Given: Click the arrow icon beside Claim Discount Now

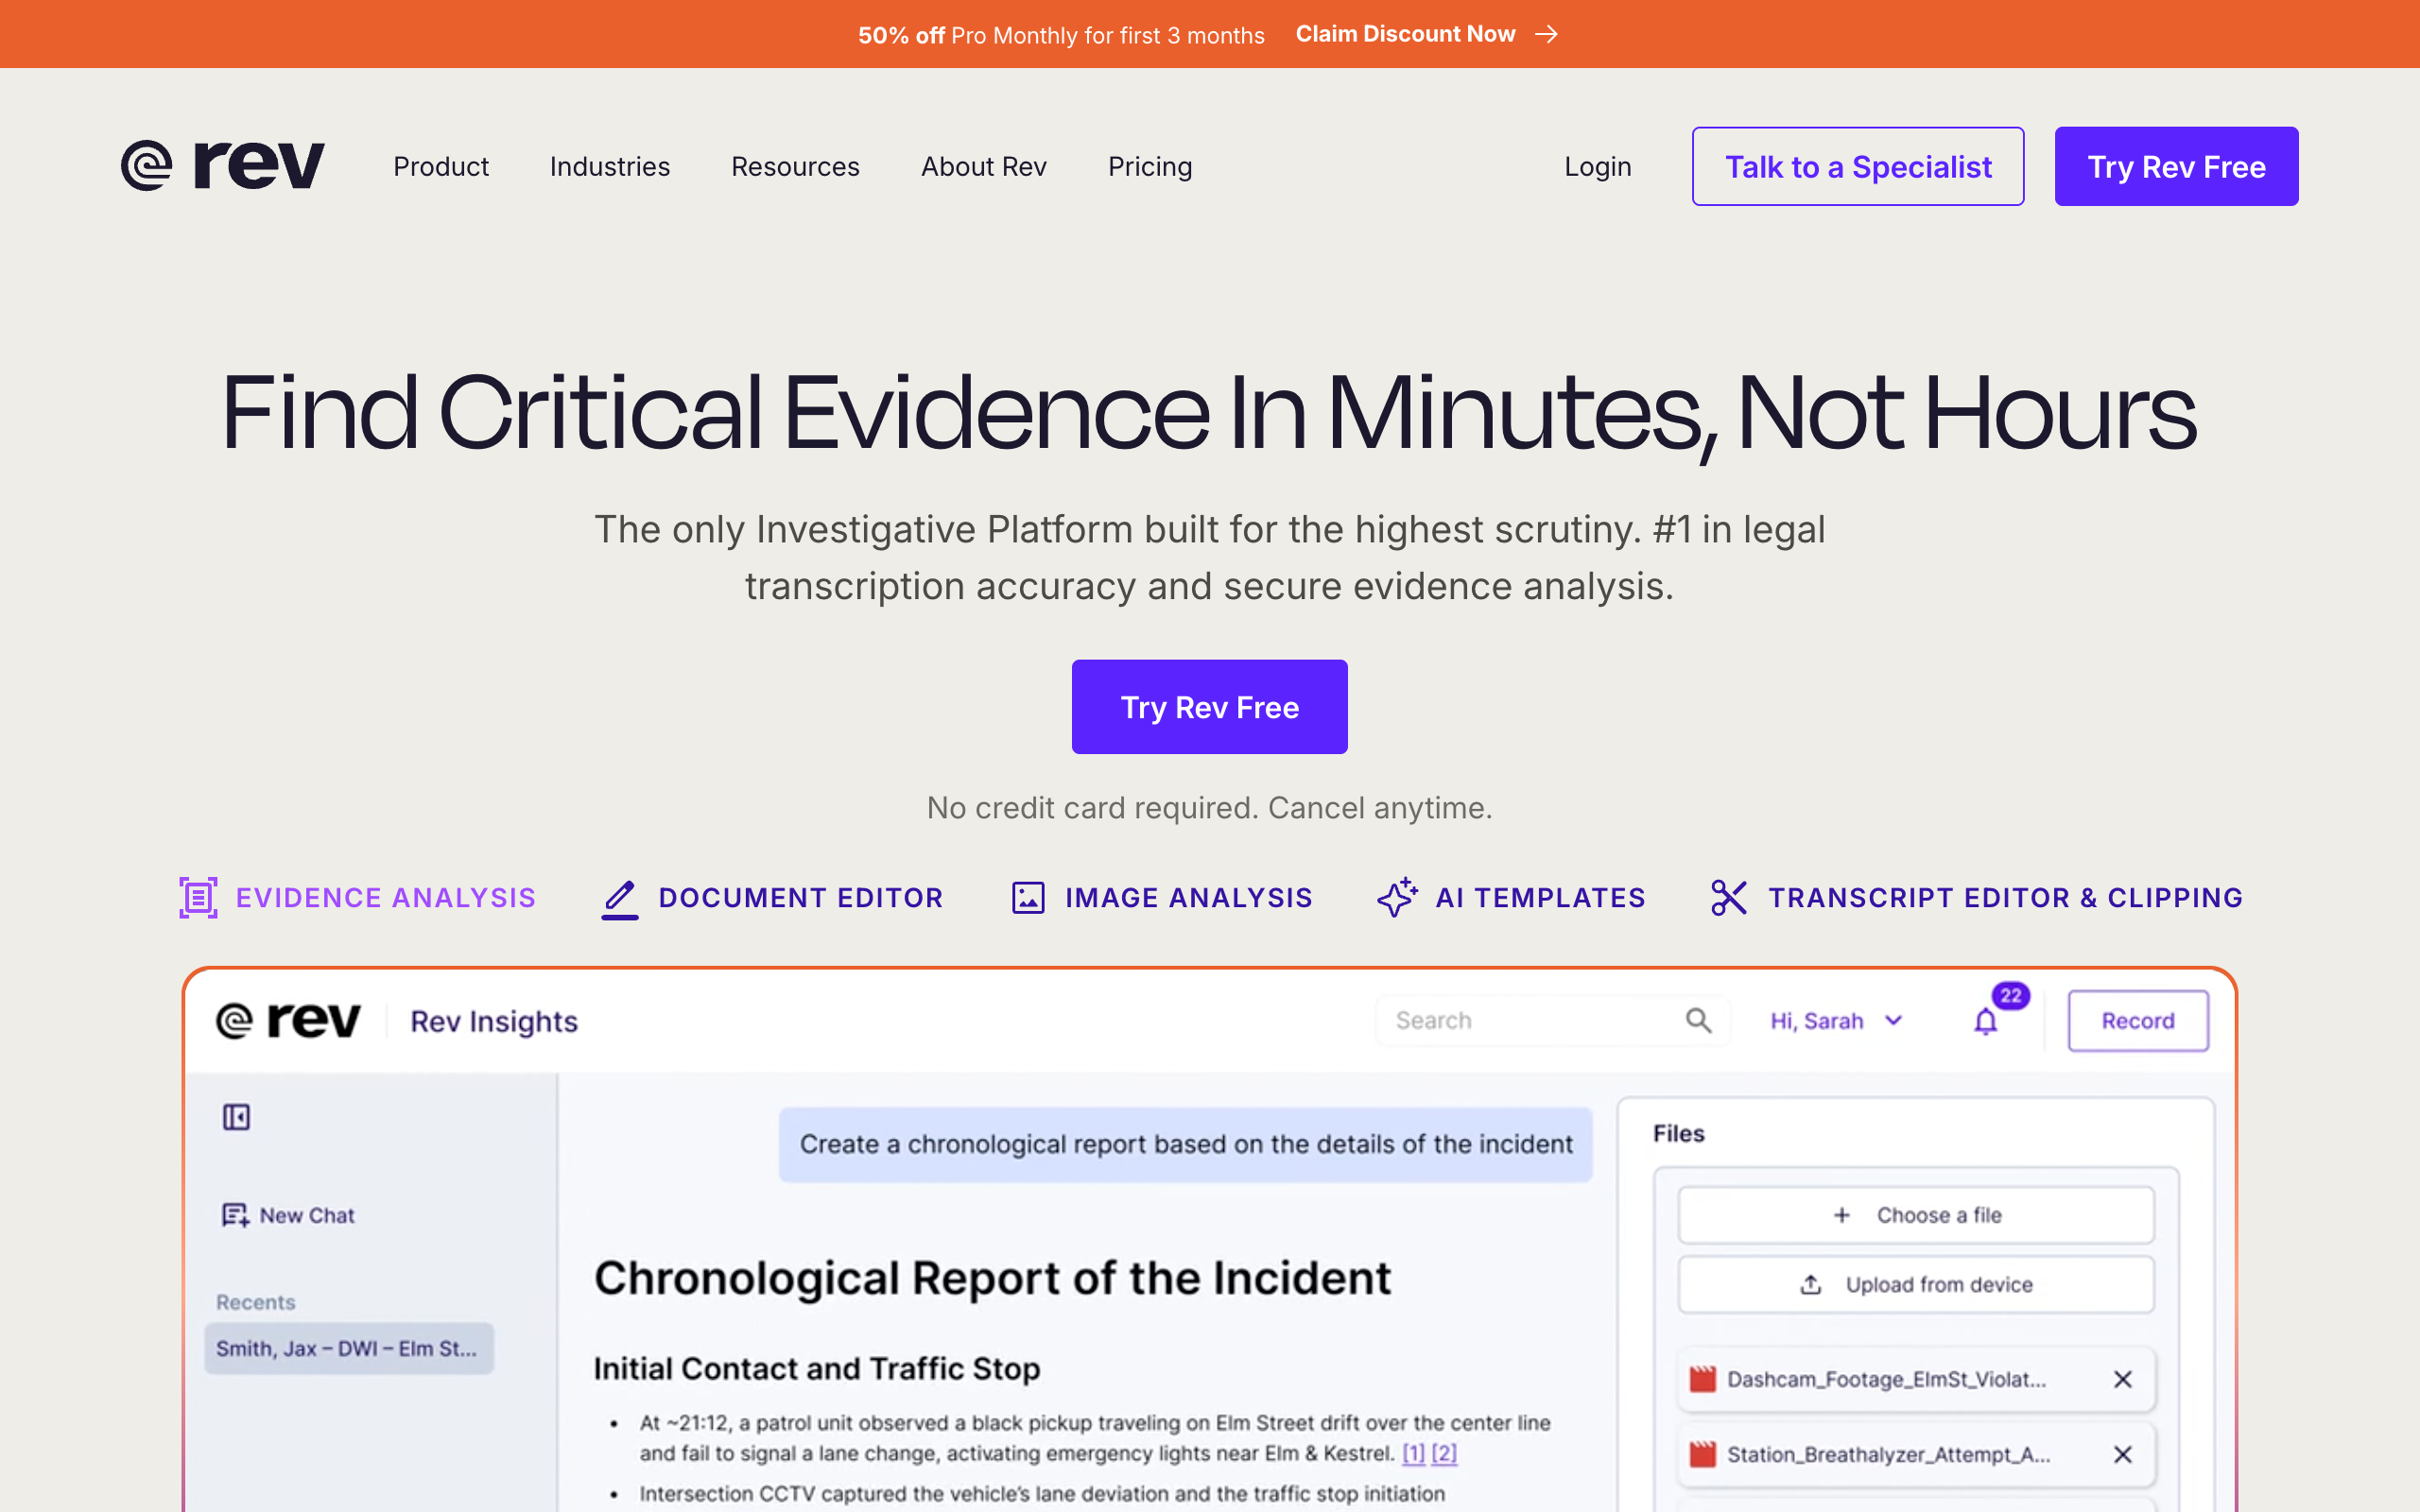Looking at the screenshot, I should click(x=1547, y=34).
